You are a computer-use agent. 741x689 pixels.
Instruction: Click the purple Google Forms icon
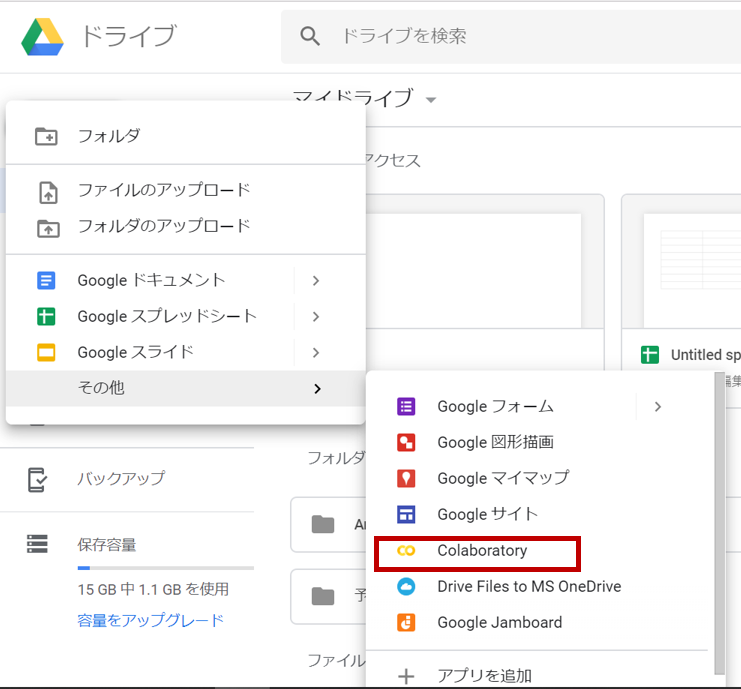coord(406,406)
